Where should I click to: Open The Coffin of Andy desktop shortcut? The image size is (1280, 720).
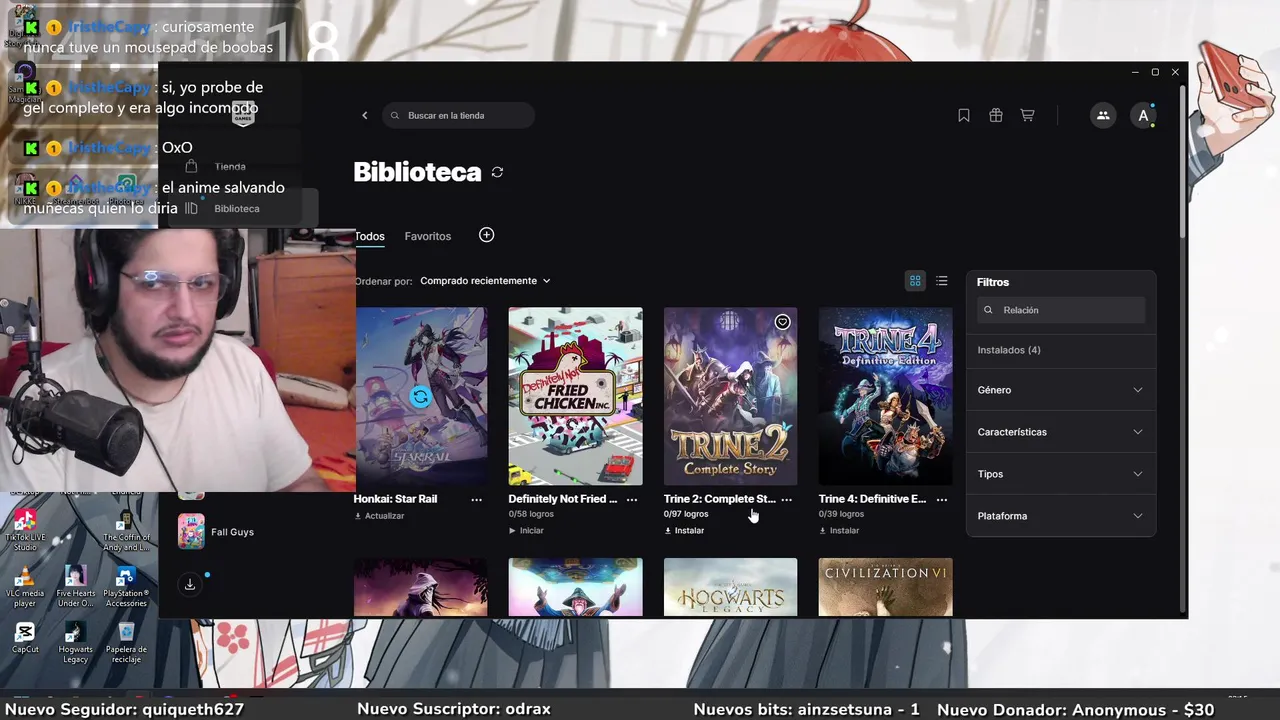126,530
